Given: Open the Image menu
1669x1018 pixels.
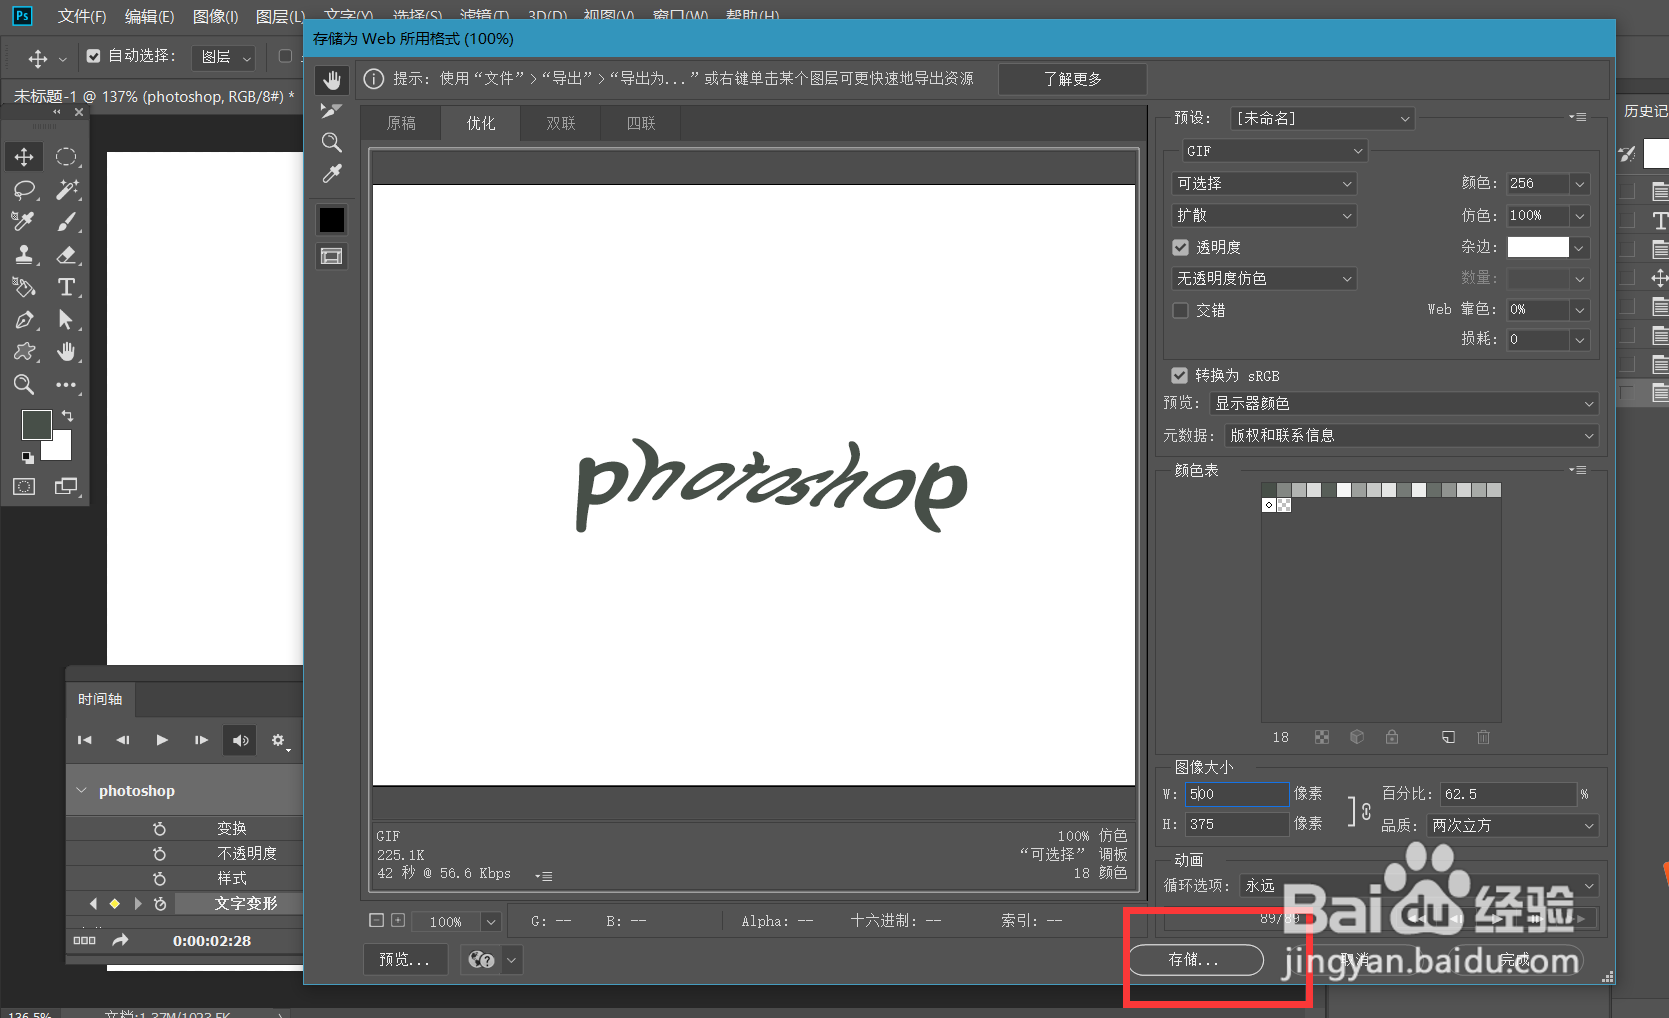Looking at the screenshot, I should 215,17.
